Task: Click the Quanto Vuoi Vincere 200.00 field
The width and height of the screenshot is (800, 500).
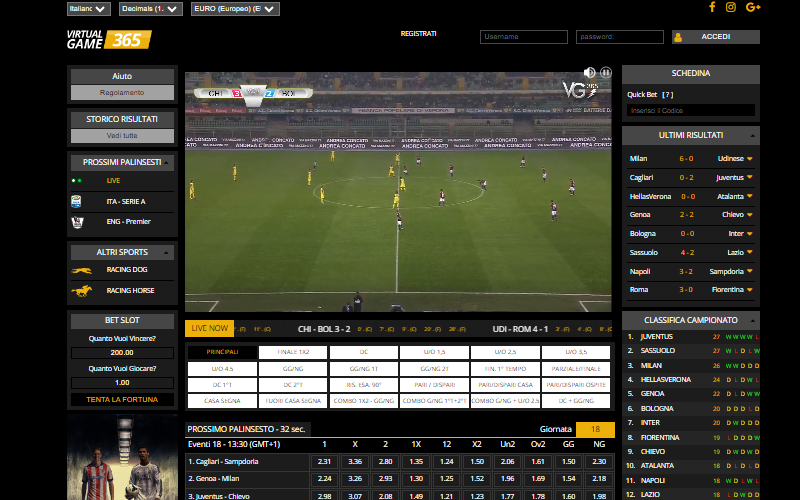Action: pyautogui.click(x=122, y=353)
